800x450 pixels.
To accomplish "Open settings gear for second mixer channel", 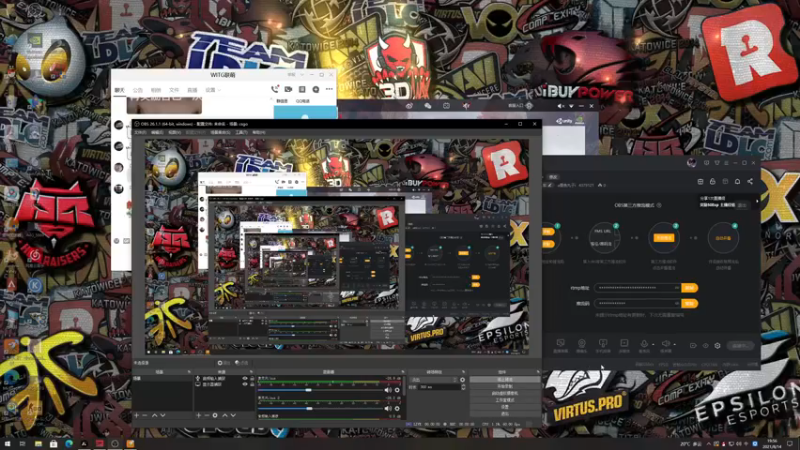I will coord(397,408).
